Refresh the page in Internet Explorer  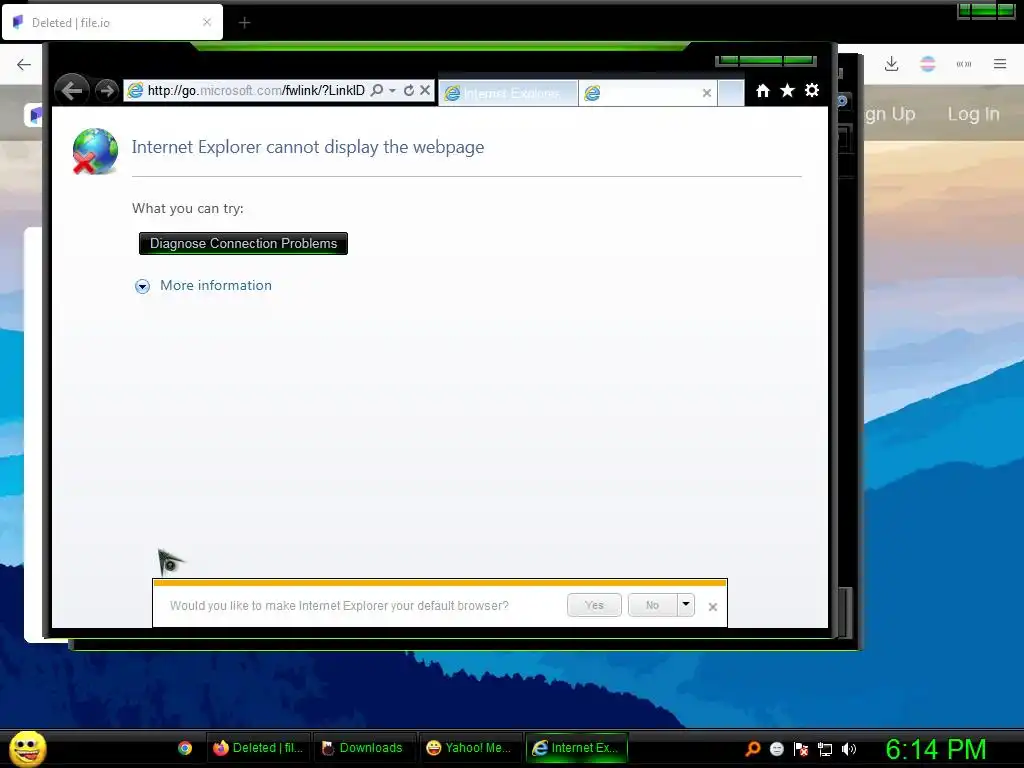409,90
